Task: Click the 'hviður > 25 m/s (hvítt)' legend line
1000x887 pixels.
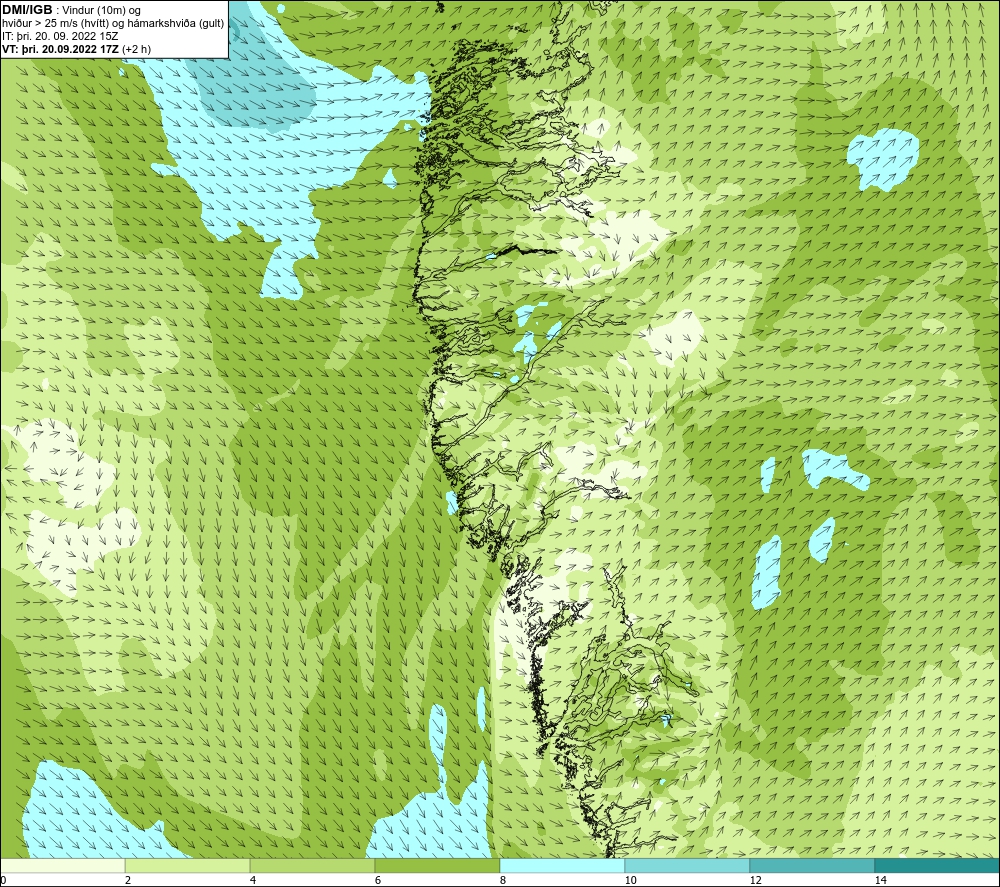Action: 113,24
